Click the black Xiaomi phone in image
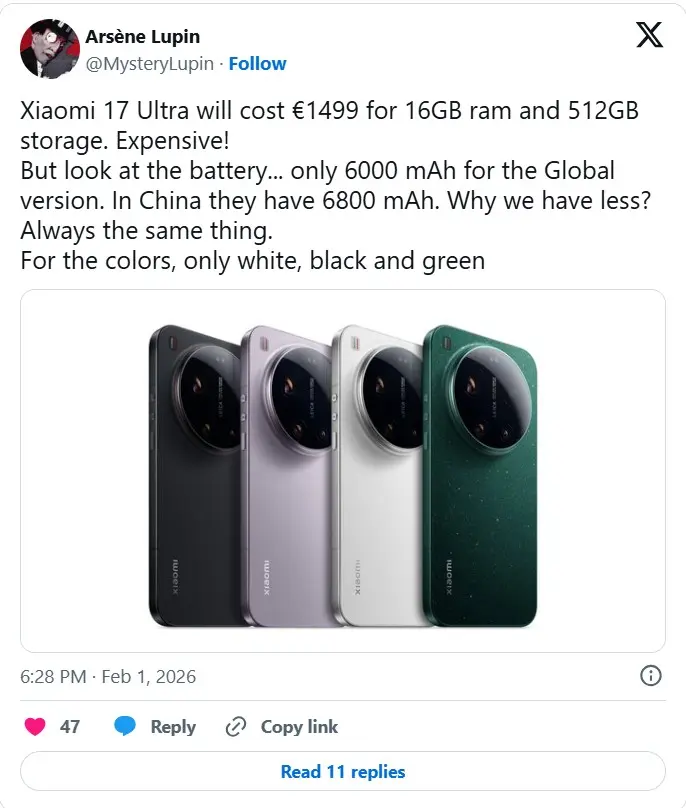 pyautogui.click(x=196, y=476)
